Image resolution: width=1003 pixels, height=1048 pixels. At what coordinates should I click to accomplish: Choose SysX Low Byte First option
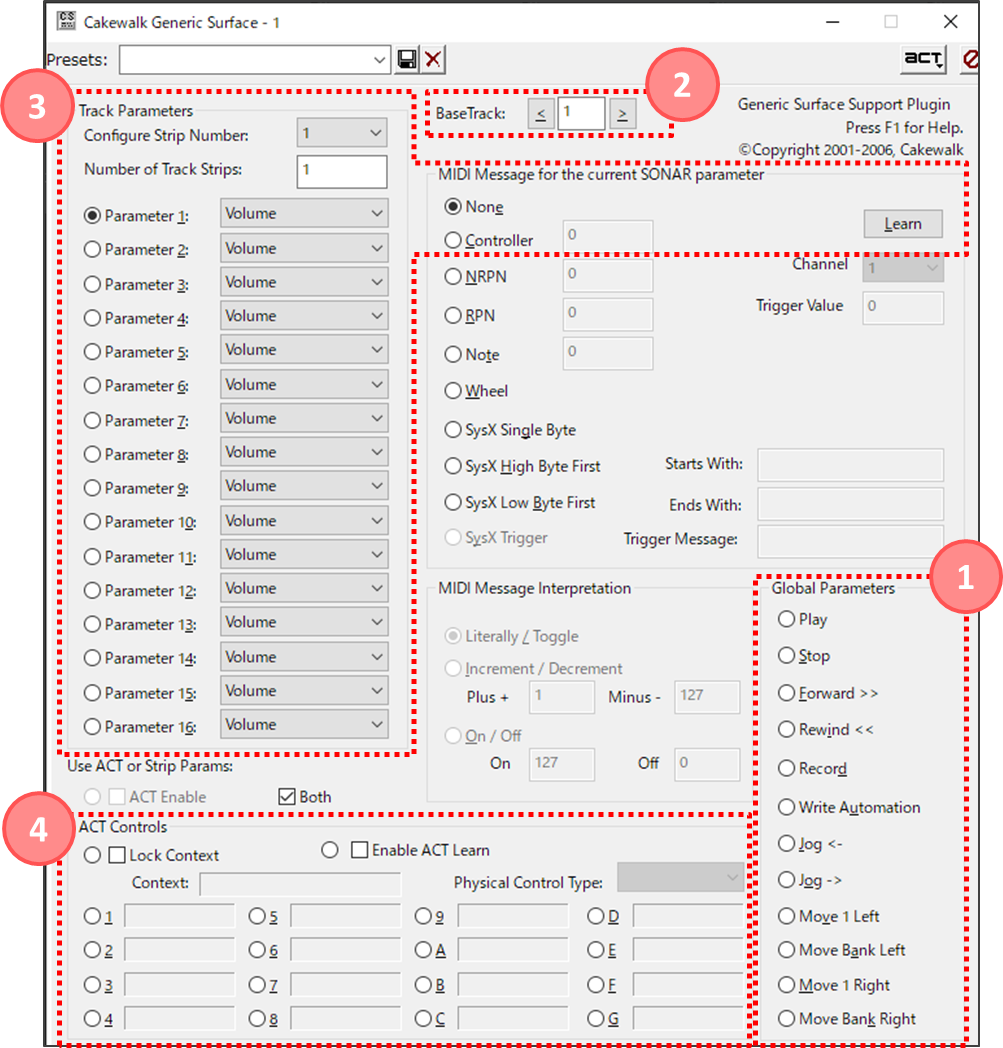point(453,503)
